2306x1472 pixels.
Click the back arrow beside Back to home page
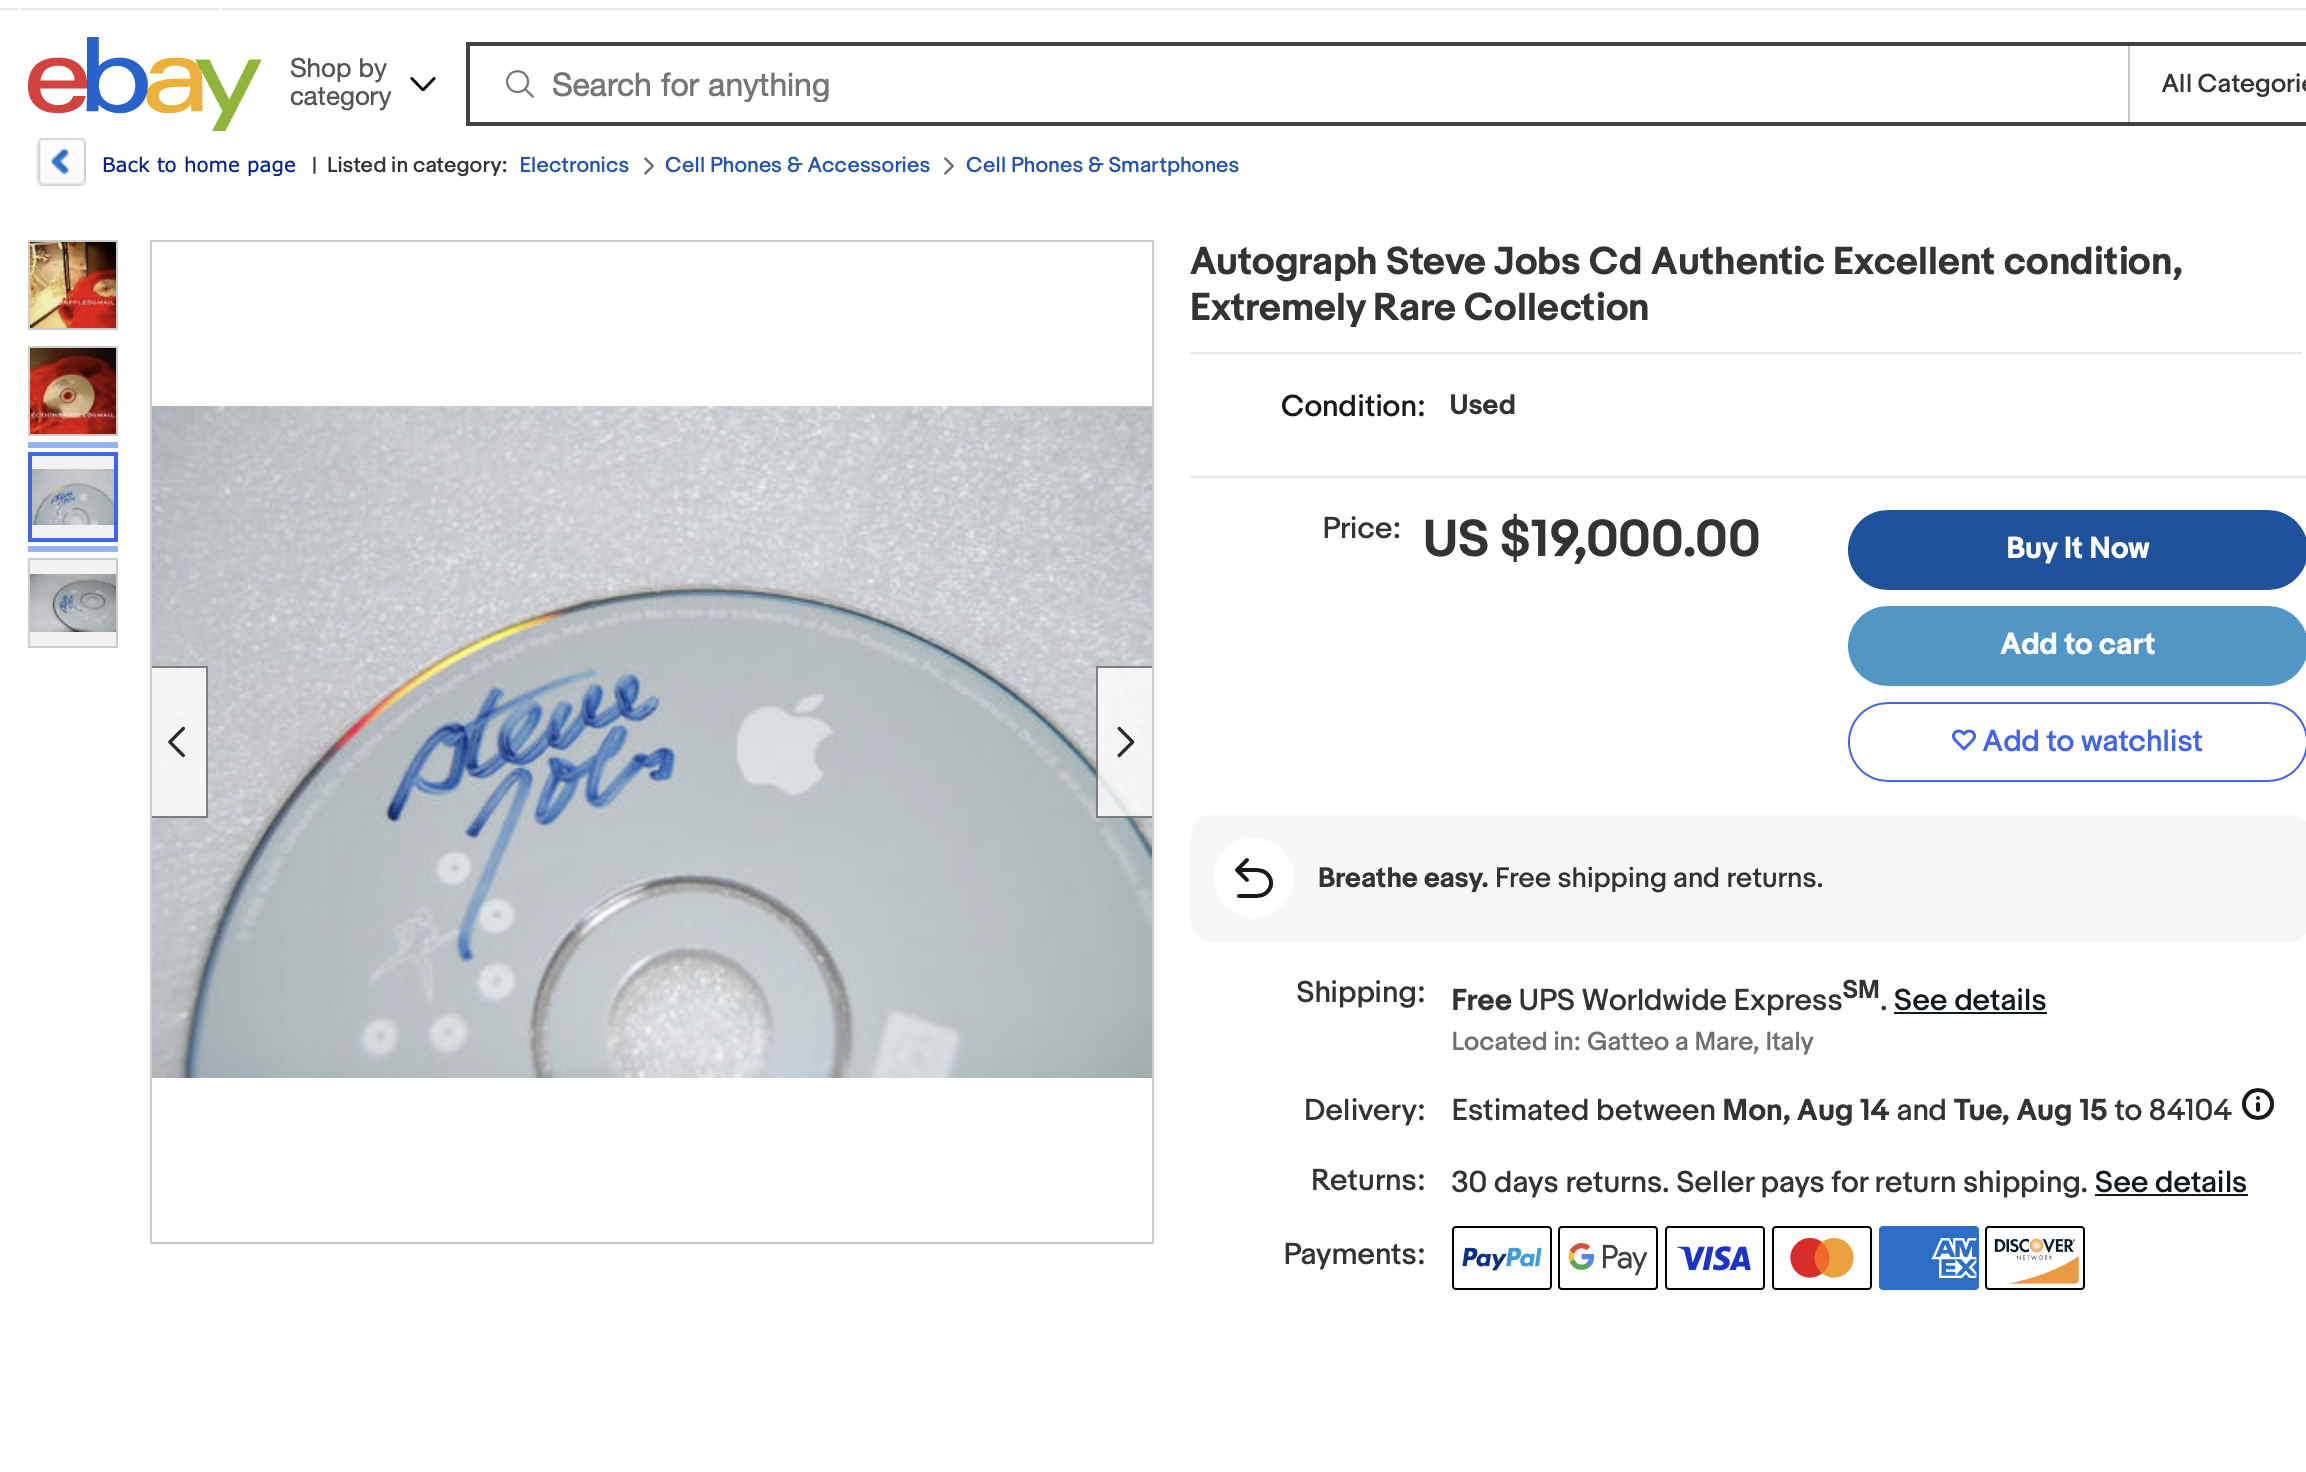pyautogui.click(x=61, y=162)
